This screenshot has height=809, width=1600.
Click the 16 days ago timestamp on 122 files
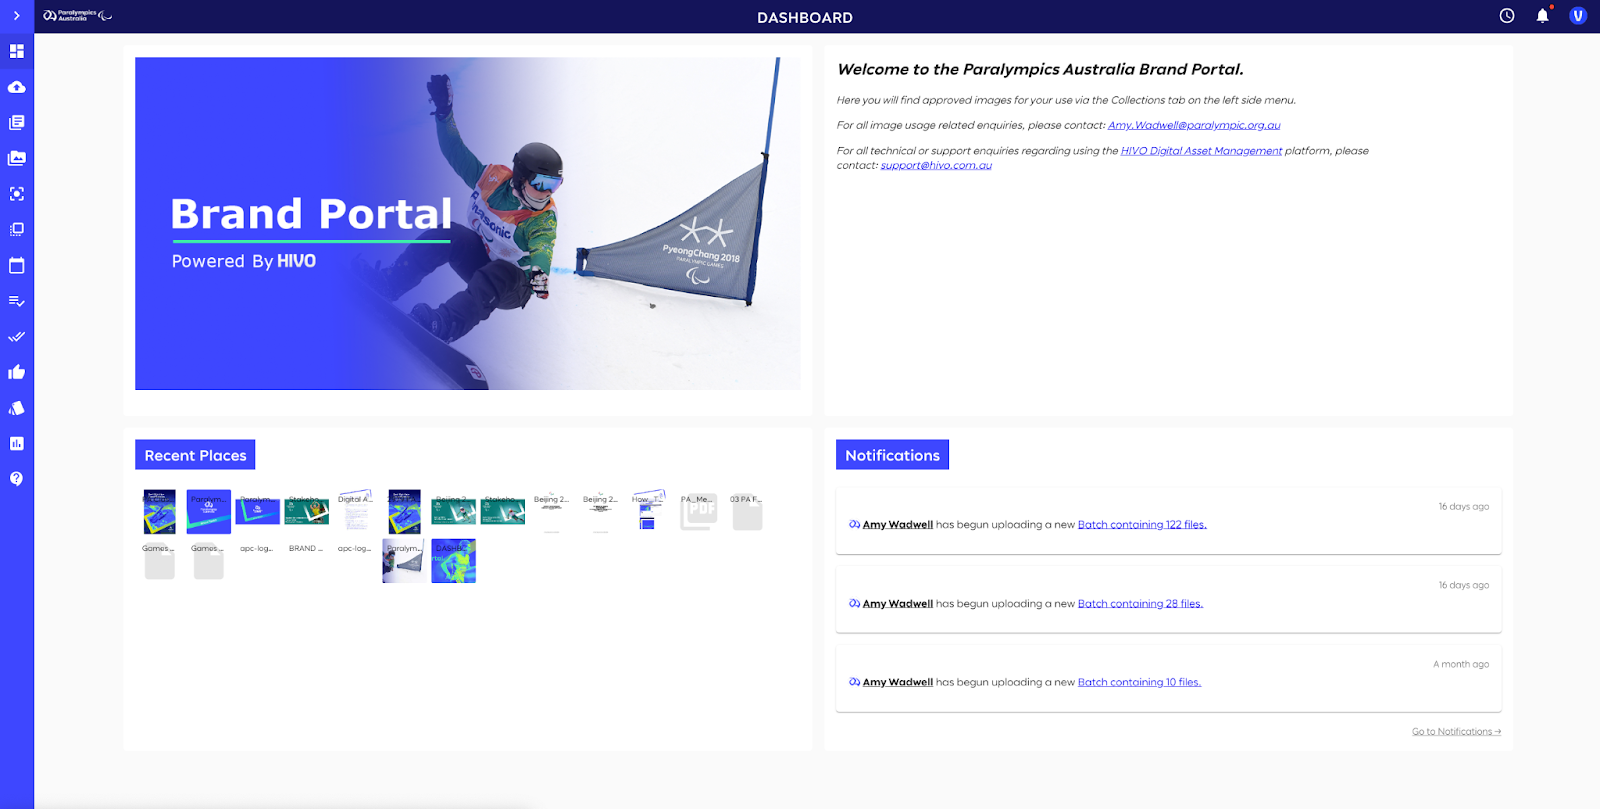point(1464,507)
